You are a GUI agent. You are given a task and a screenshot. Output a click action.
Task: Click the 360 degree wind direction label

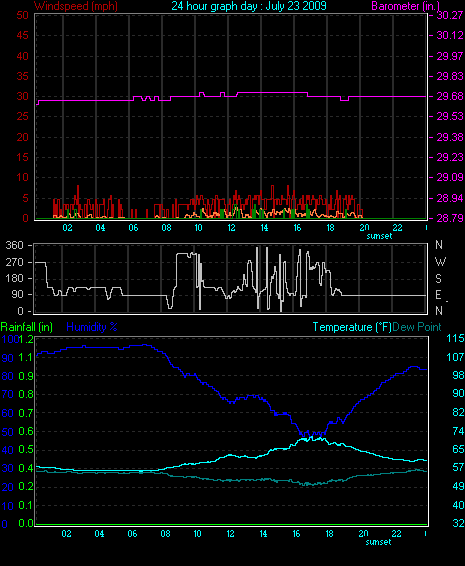[x=14, y=245]
